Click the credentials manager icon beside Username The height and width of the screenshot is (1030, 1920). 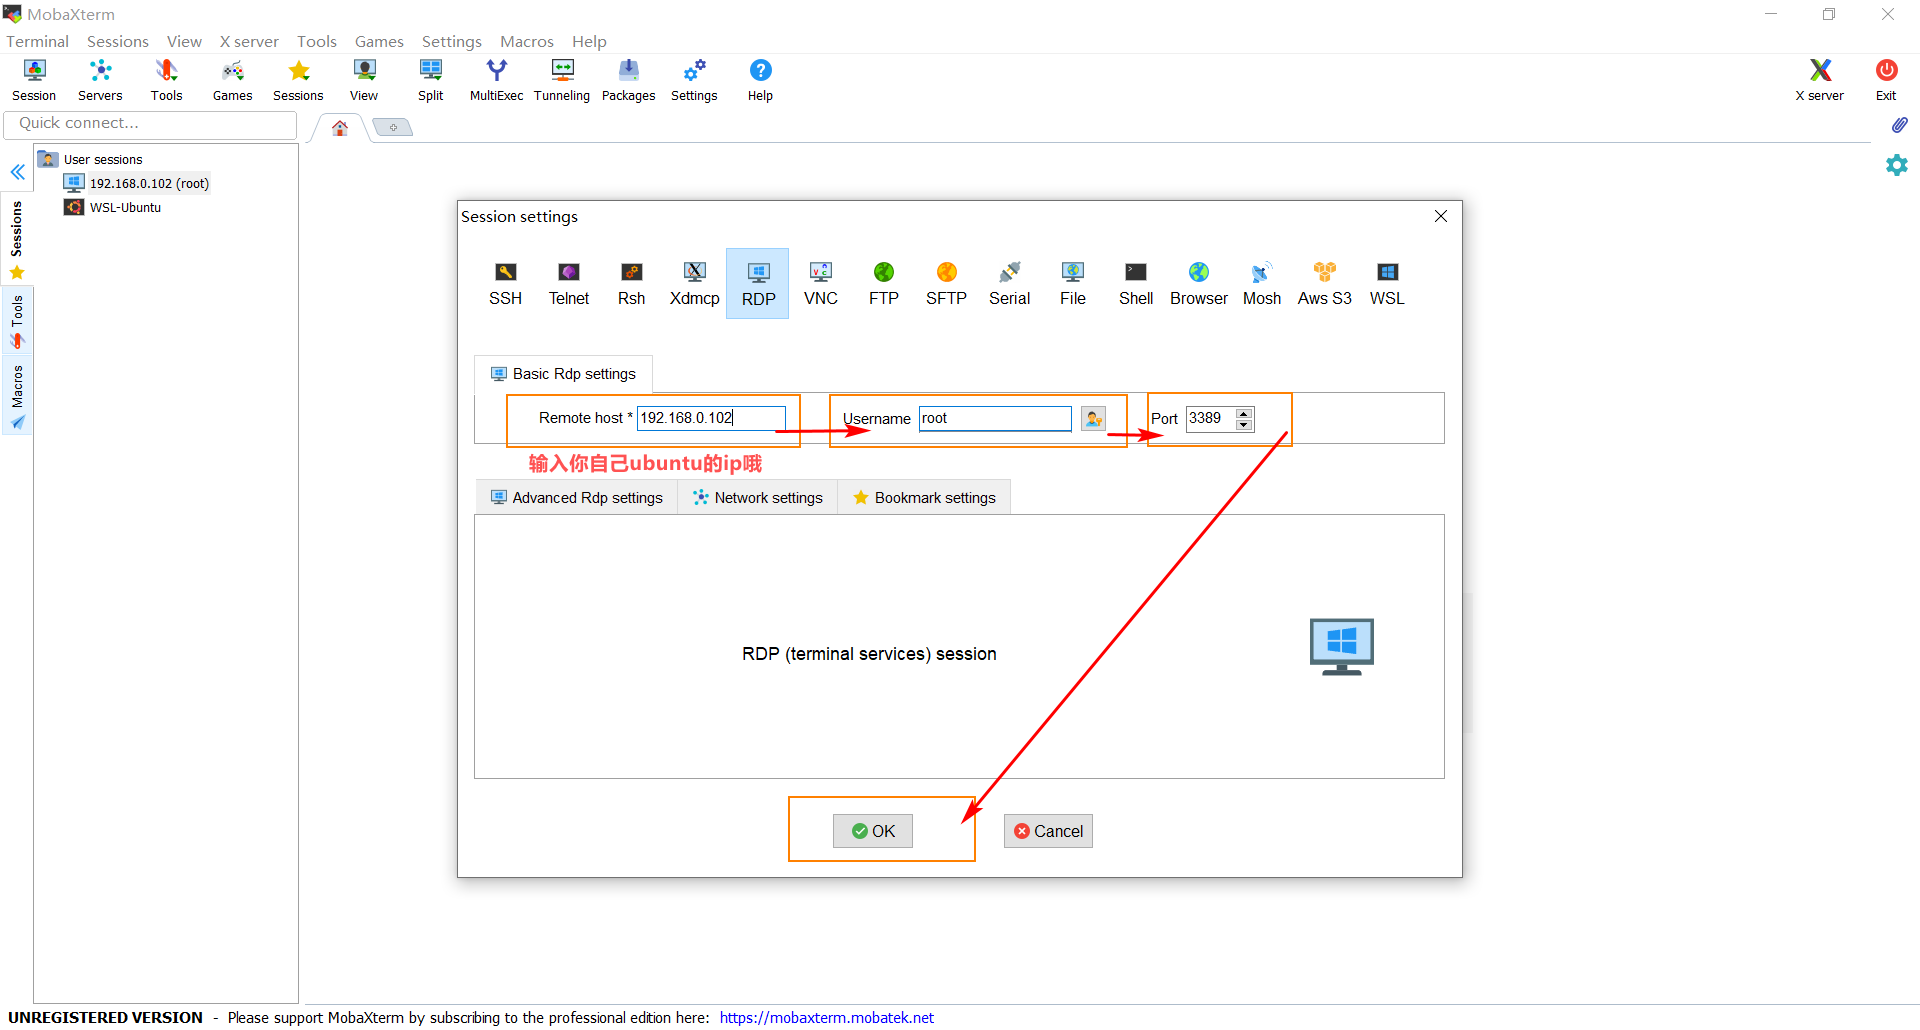point(1094,419)
